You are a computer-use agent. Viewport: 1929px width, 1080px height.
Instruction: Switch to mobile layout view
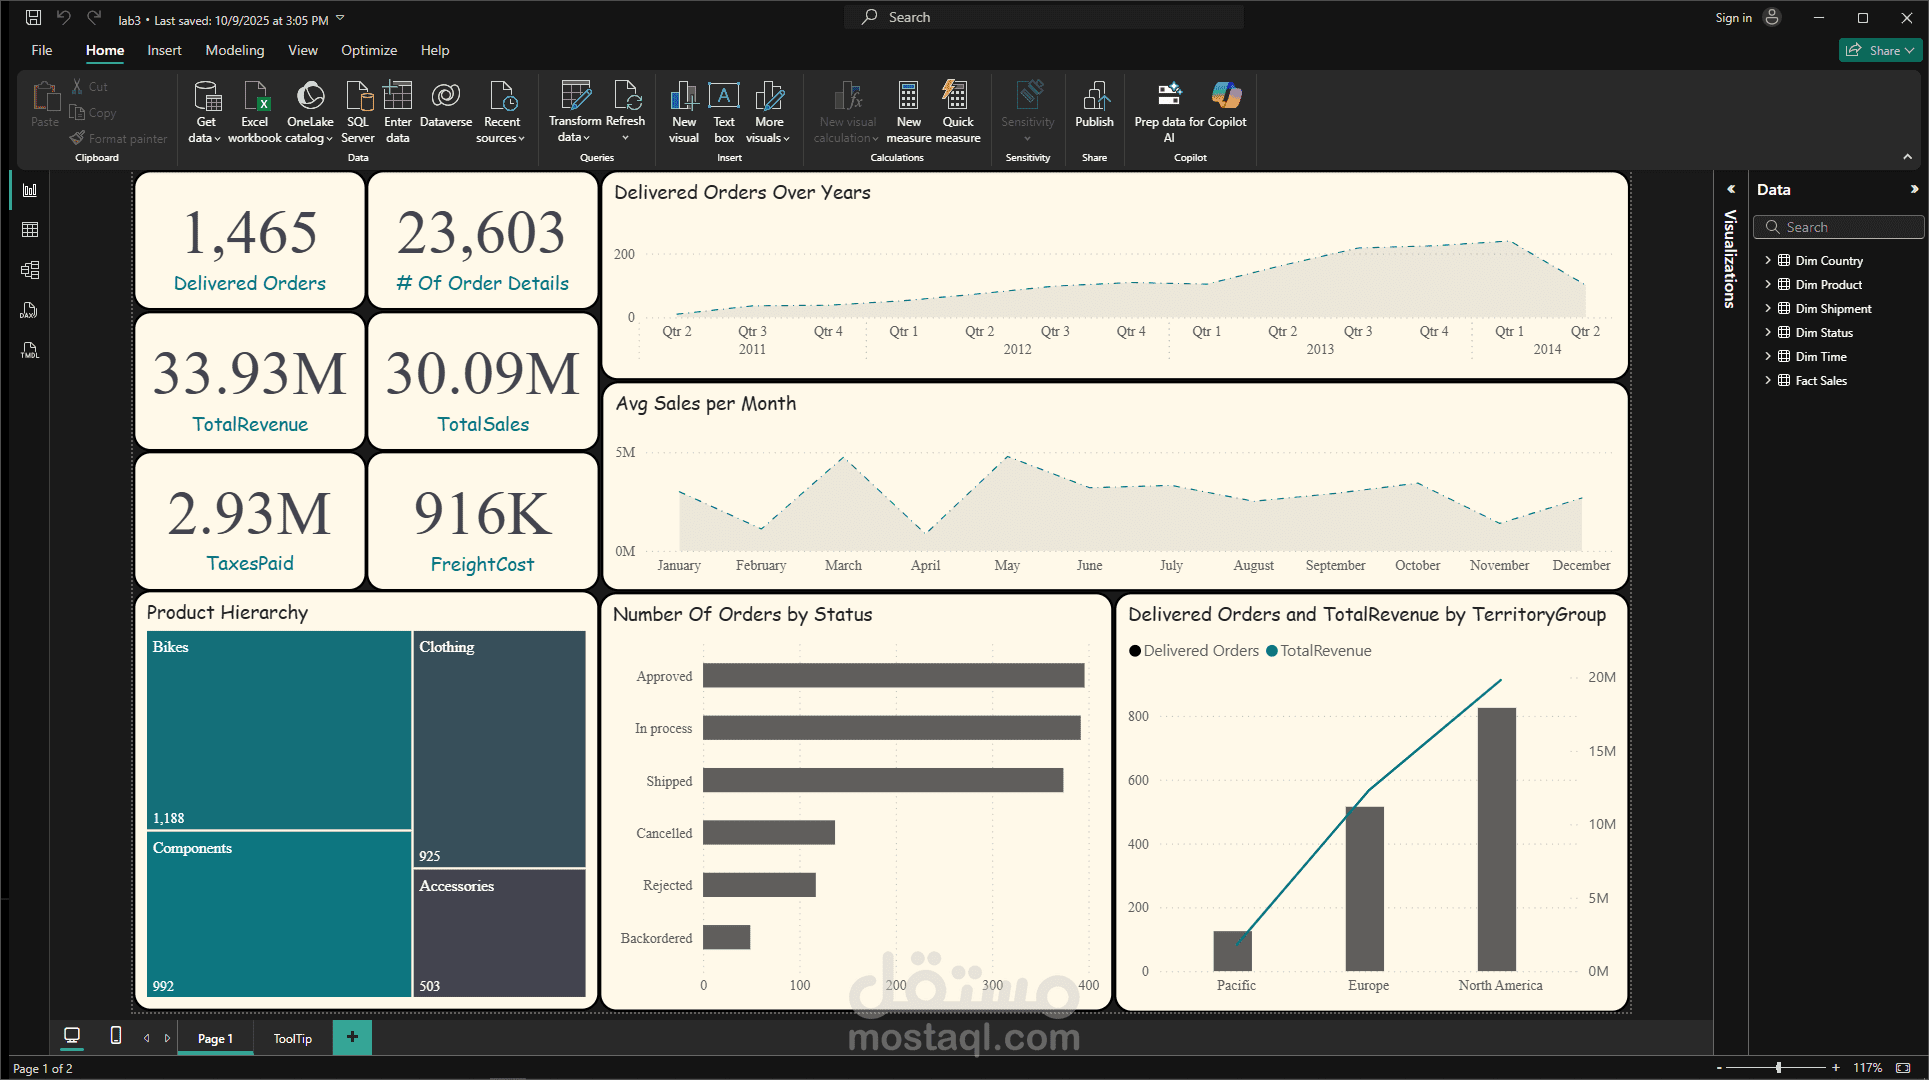116,1036
